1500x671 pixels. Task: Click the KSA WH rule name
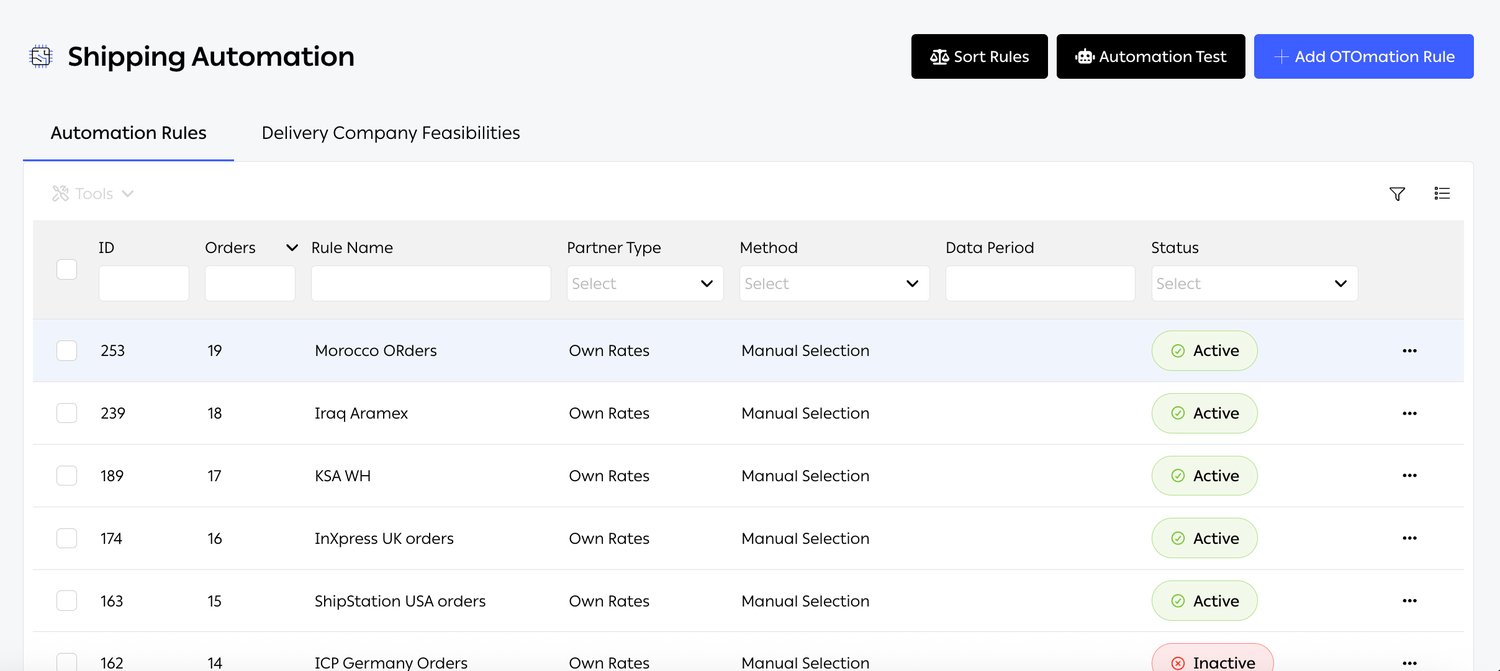(342, 476)
